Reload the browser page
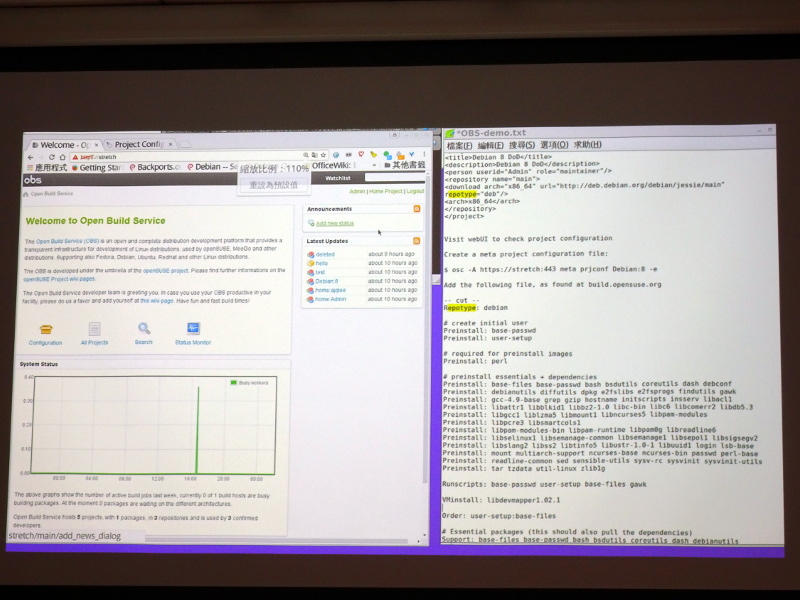 point(52,157)
